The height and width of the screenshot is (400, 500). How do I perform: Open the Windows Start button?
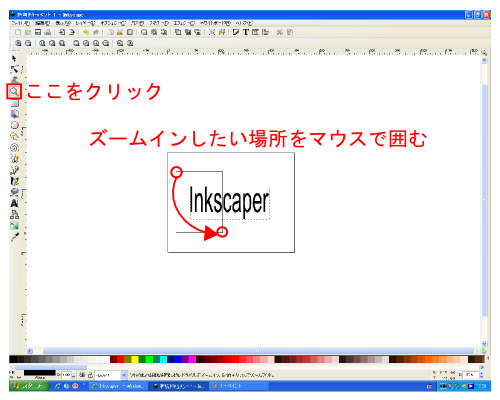29,386
